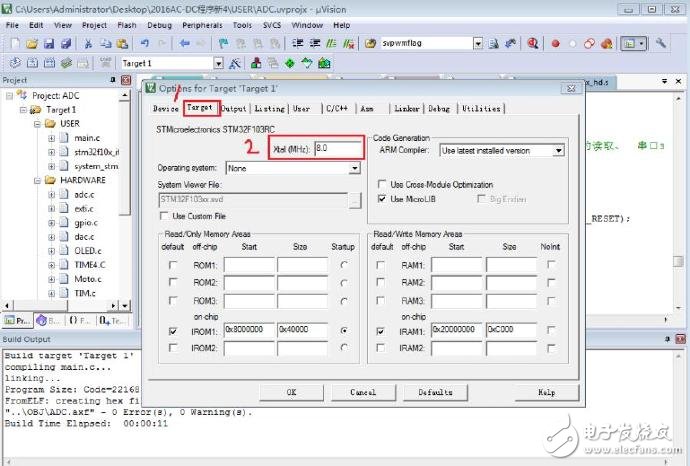Expand the adc.c tree node
This screenshot has width=690, height=466.
pyautogui.click(x=52, y=194)
